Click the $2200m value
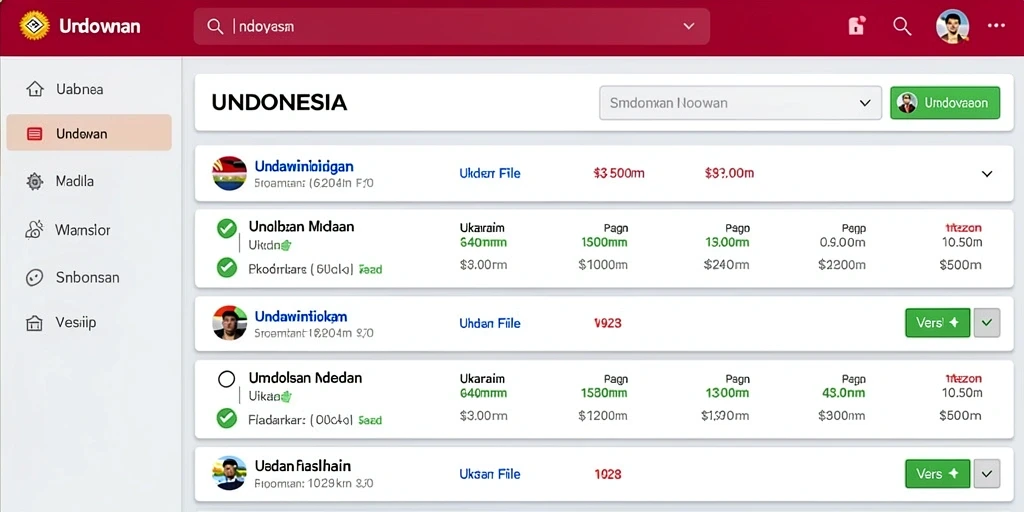Viewport: 1024px width, 512px height. 842,265
